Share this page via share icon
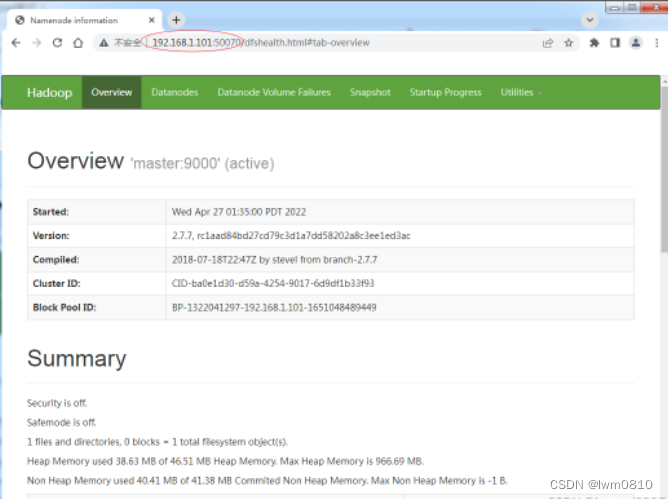 click(x=547, y=43)
